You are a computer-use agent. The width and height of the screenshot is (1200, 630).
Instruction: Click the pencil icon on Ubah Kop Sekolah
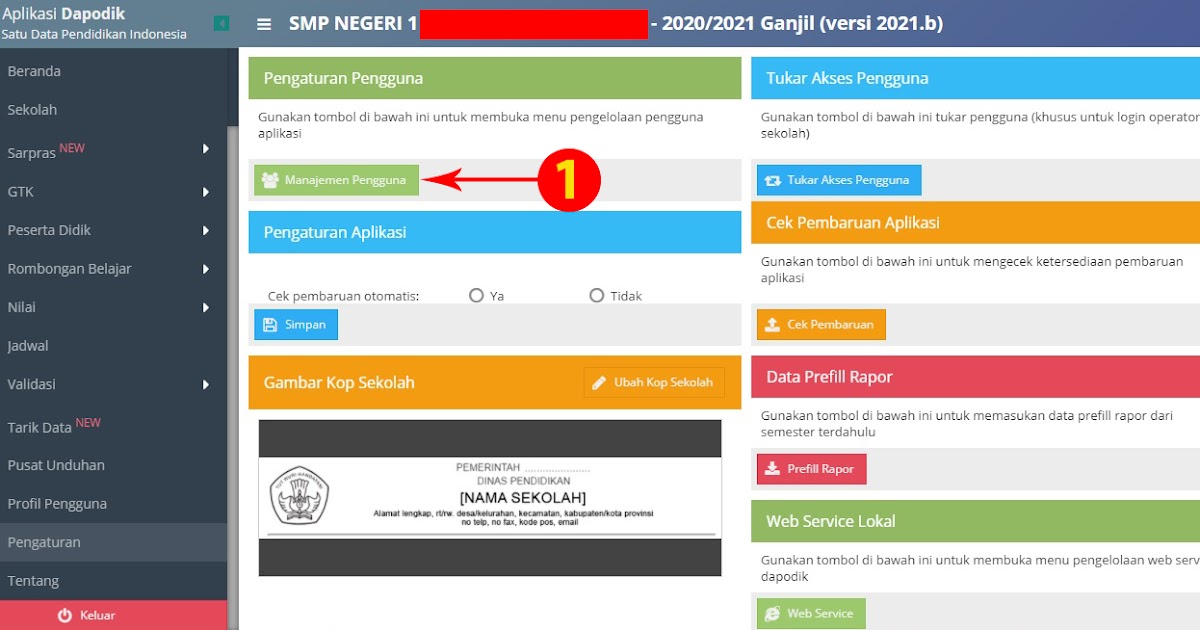(599, 382)
